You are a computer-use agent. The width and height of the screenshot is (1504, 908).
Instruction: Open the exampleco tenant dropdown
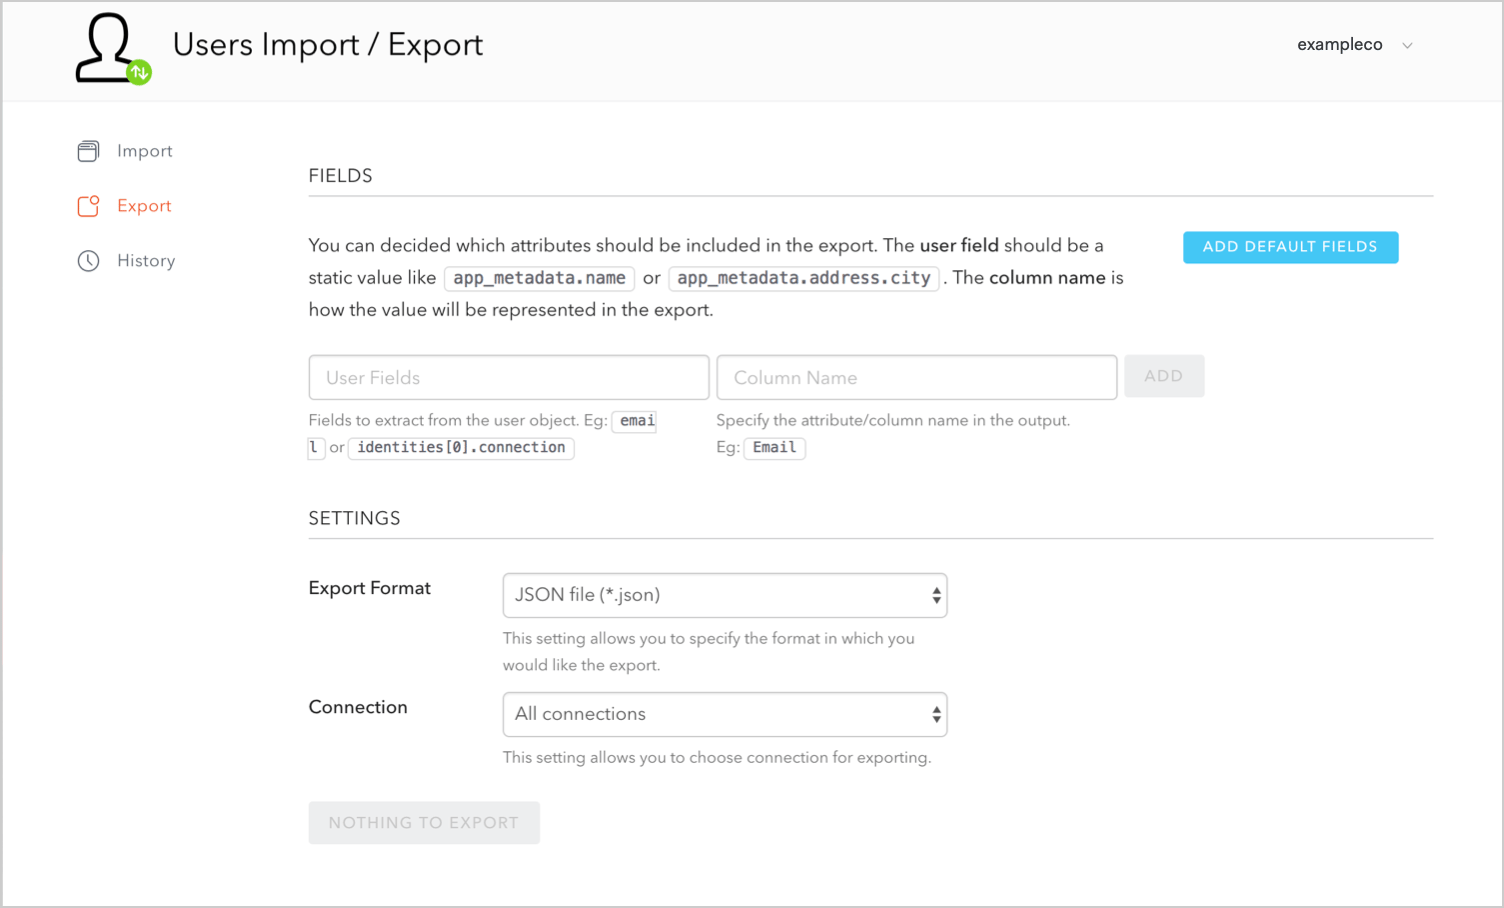point(1354,45)
